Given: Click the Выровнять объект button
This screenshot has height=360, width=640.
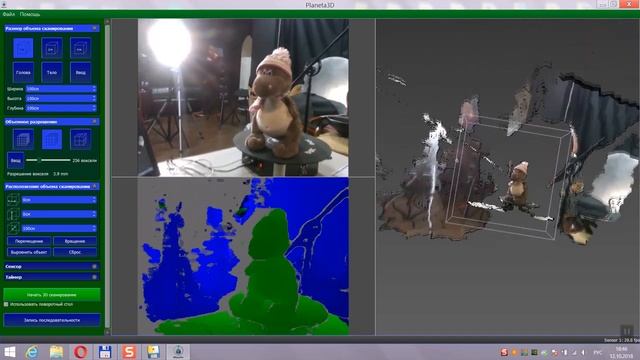Looking at the screenshot, I should pyautogui.click(x=29, y=252).
